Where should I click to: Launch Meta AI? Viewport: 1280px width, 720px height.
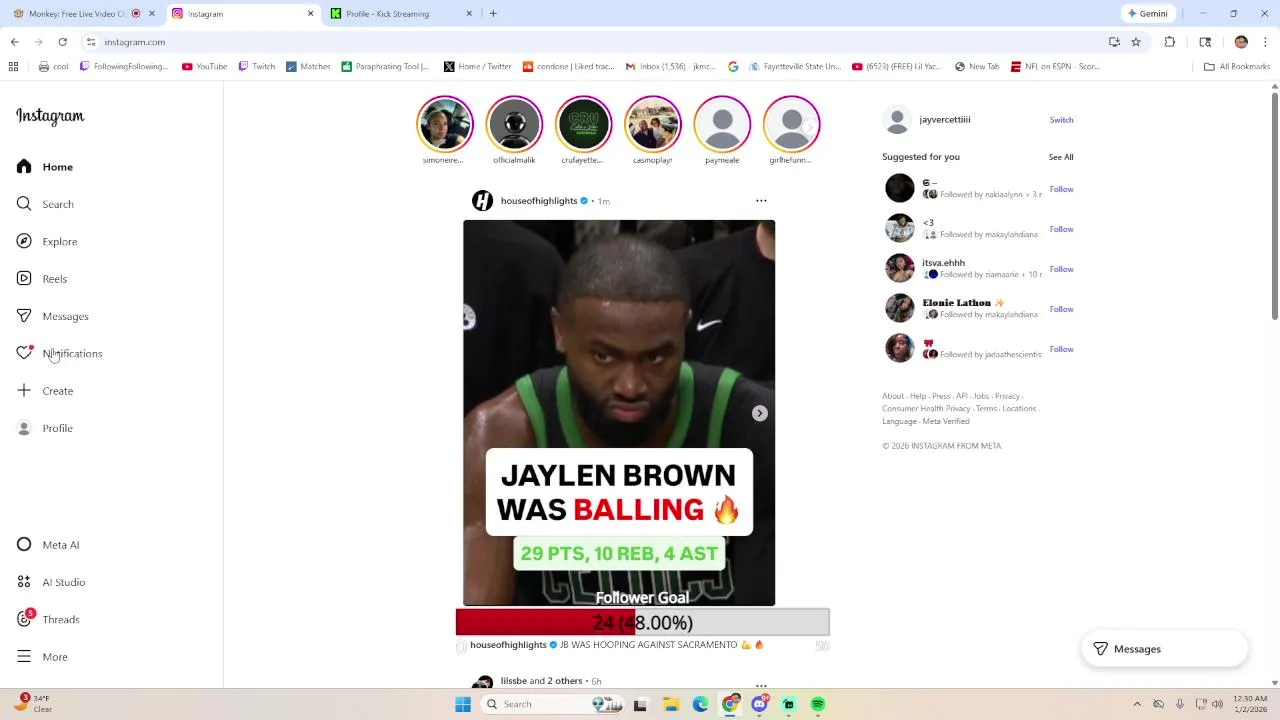coord(48,545)
